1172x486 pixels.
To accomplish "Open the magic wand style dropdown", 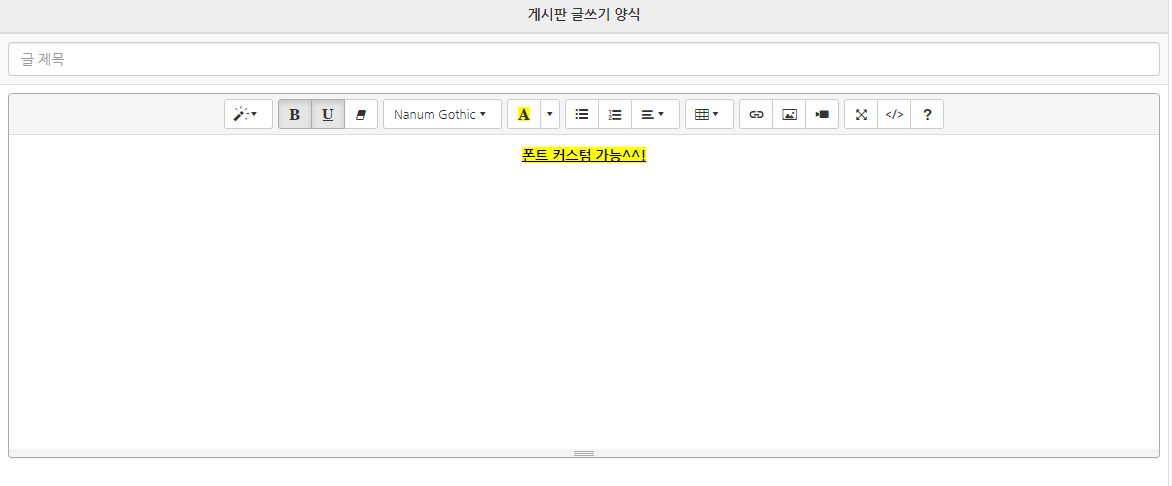I will (x=248, y=114).
